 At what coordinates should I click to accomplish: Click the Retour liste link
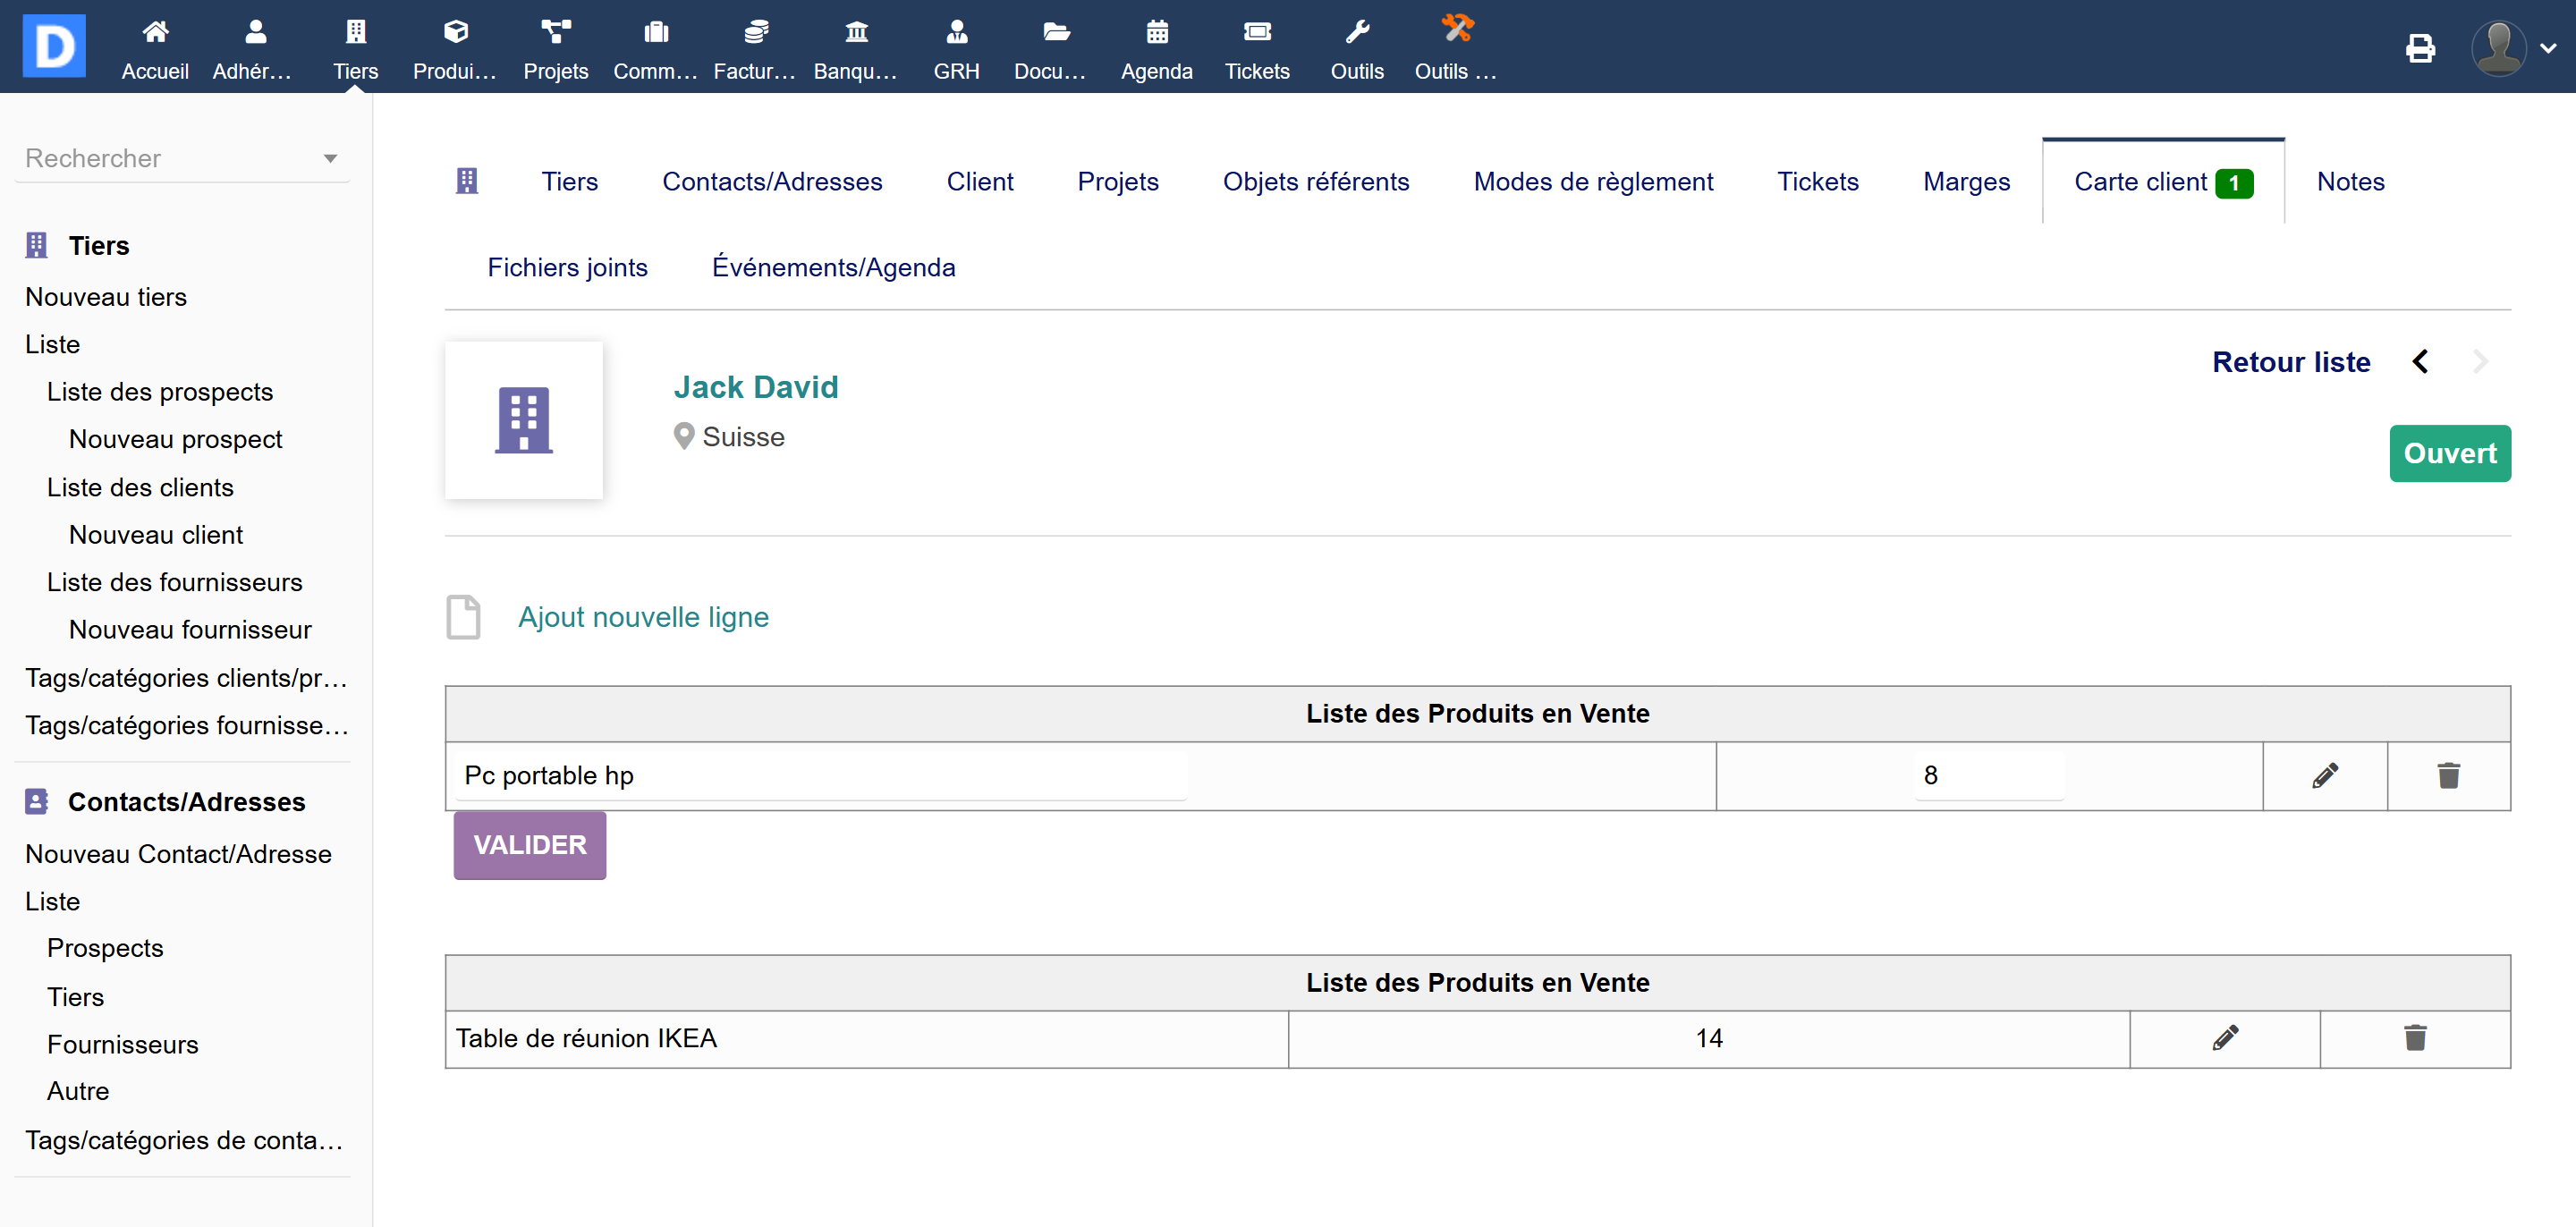click(x=2290, y=362)
